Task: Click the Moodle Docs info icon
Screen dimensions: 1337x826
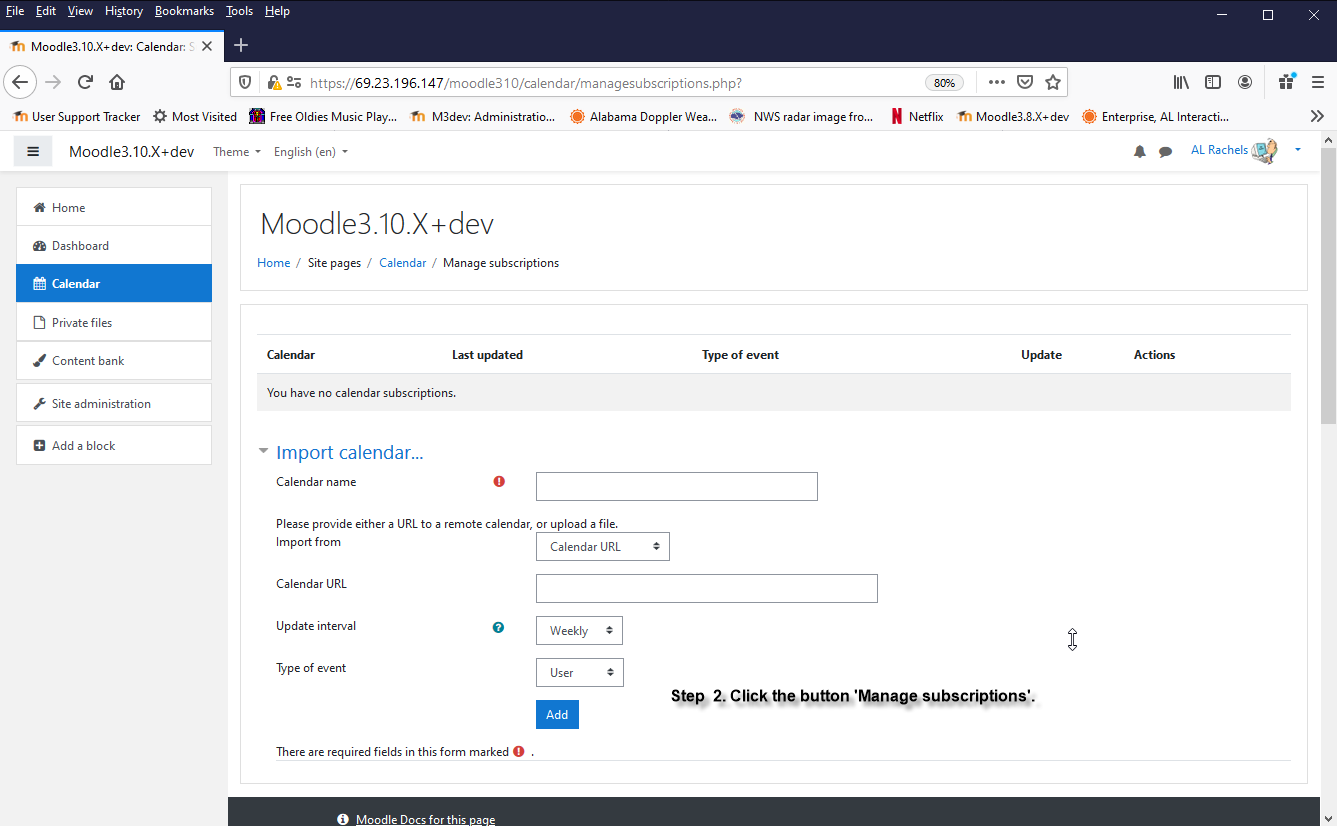Action: (x=343, y=819)
